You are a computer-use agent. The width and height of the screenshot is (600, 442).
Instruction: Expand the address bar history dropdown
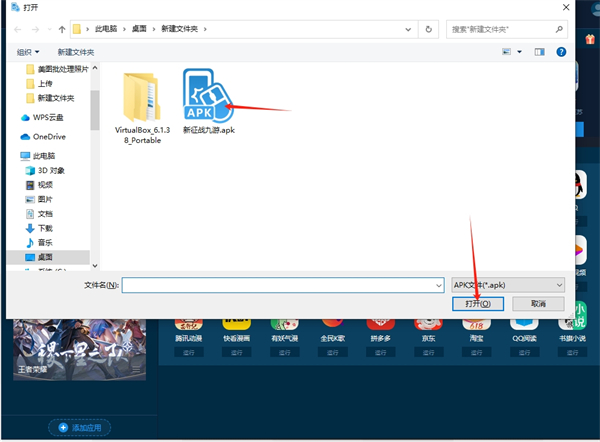point(408,29)
